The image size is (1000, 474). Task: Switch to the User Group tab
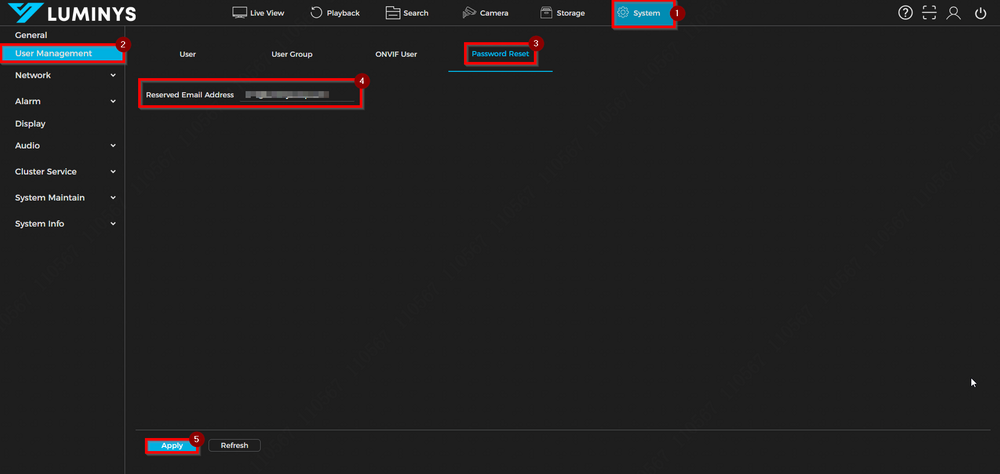[x=291, y=54]
